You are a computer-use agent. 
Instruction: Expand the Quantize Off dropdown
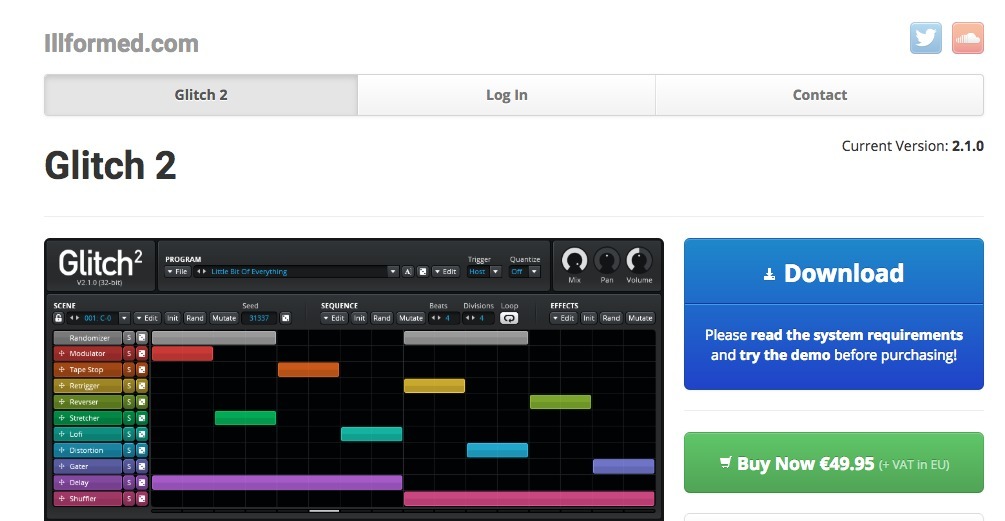[x=524, y=272]
